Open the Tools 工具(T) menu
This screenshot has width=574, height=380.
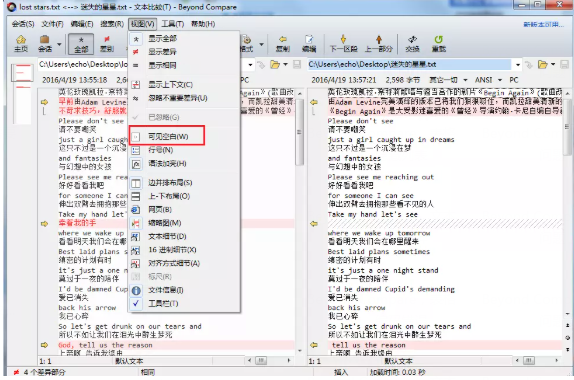(172, 24)
